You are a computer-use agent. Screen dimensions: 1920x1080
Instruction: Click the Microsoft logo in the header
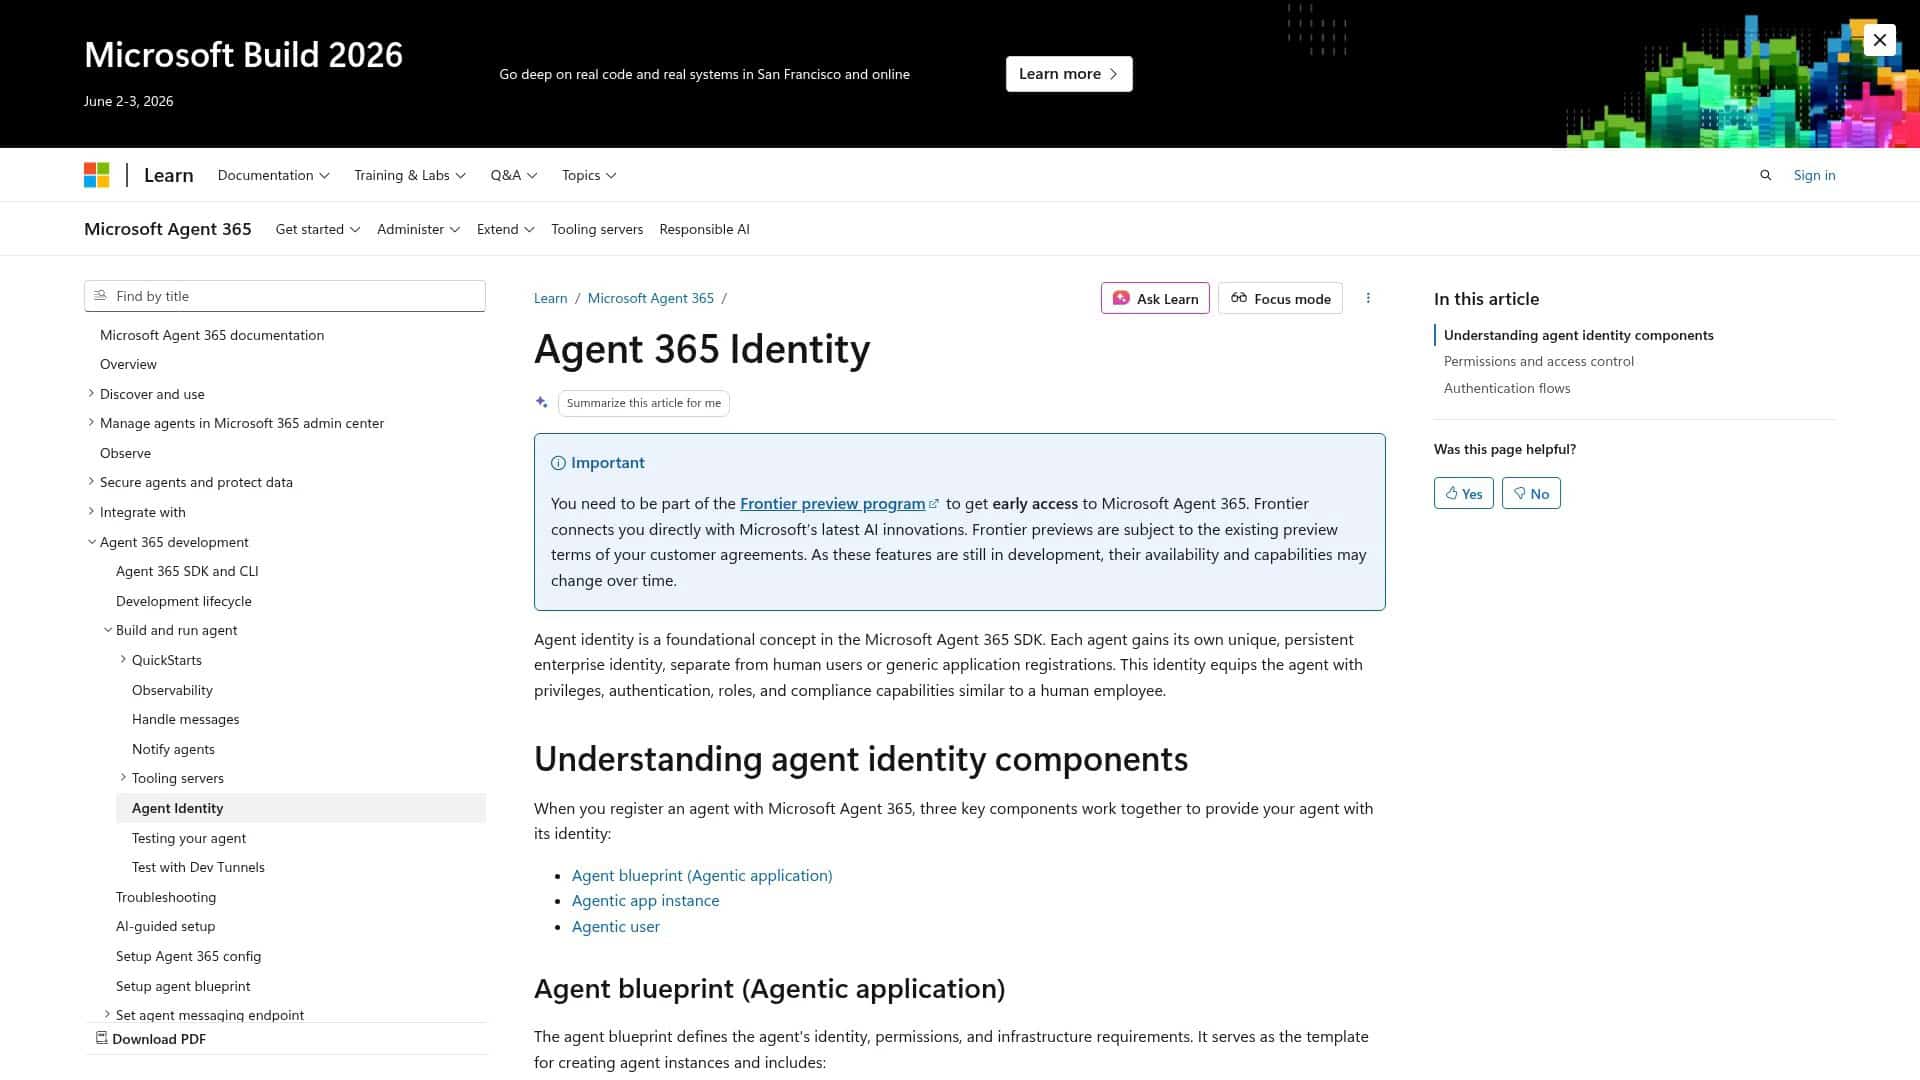pos(97,174)
